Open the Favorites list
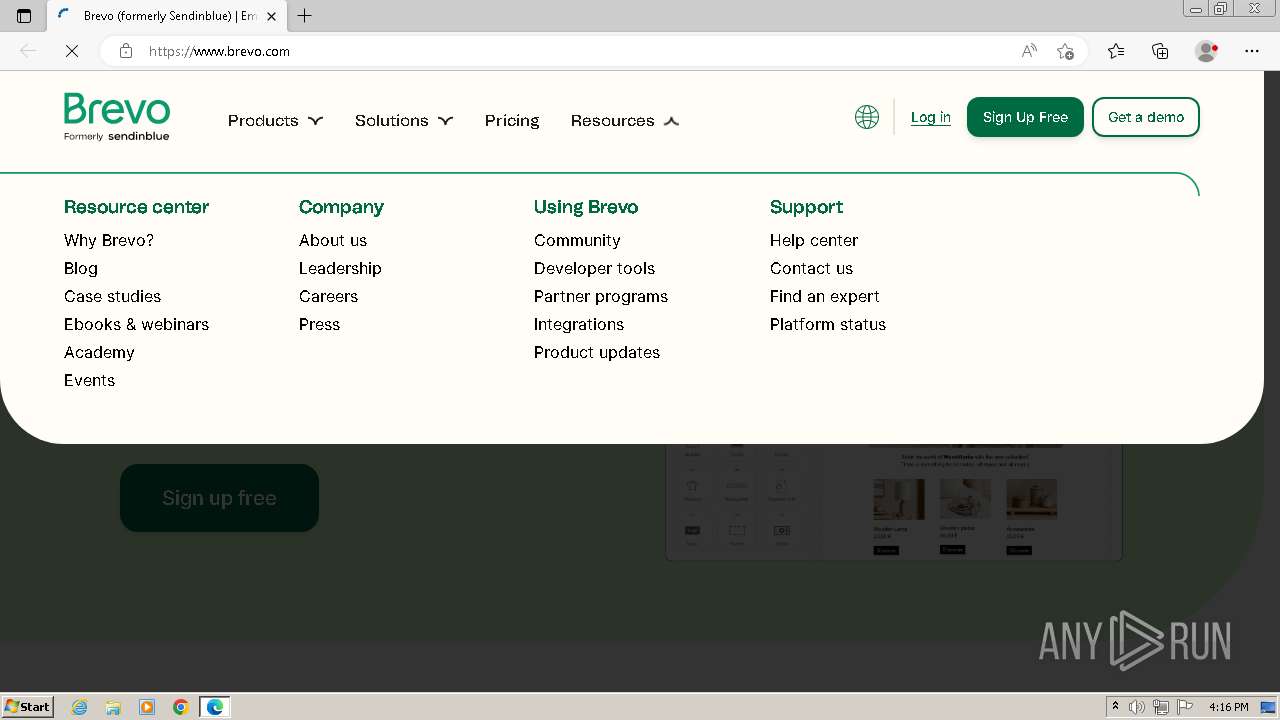The width and height of the screenshot is (1280, 720). point(1116,51)
